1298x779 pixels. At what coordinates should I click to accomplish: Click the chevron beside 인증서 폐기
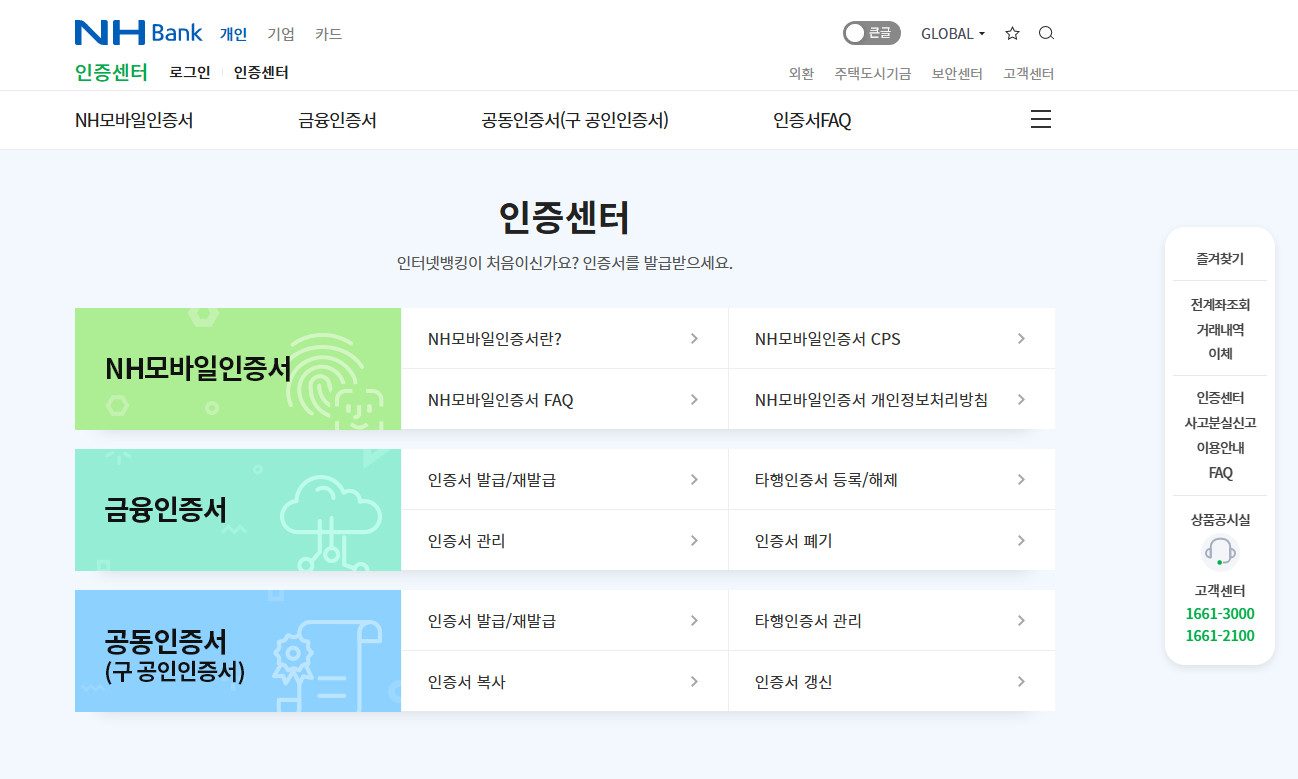(x=1021, y=540)
